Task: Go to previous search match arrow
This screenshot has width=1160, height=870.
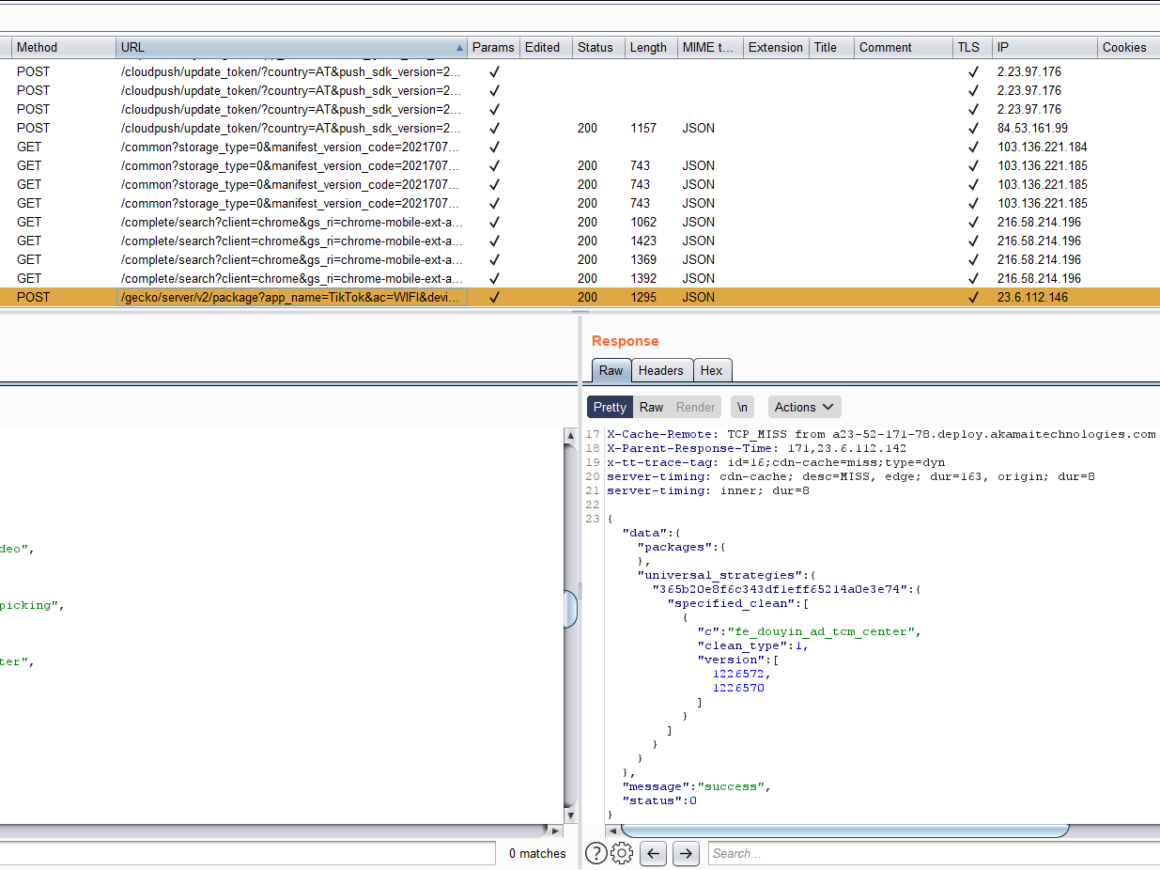Action: (653, 853)
